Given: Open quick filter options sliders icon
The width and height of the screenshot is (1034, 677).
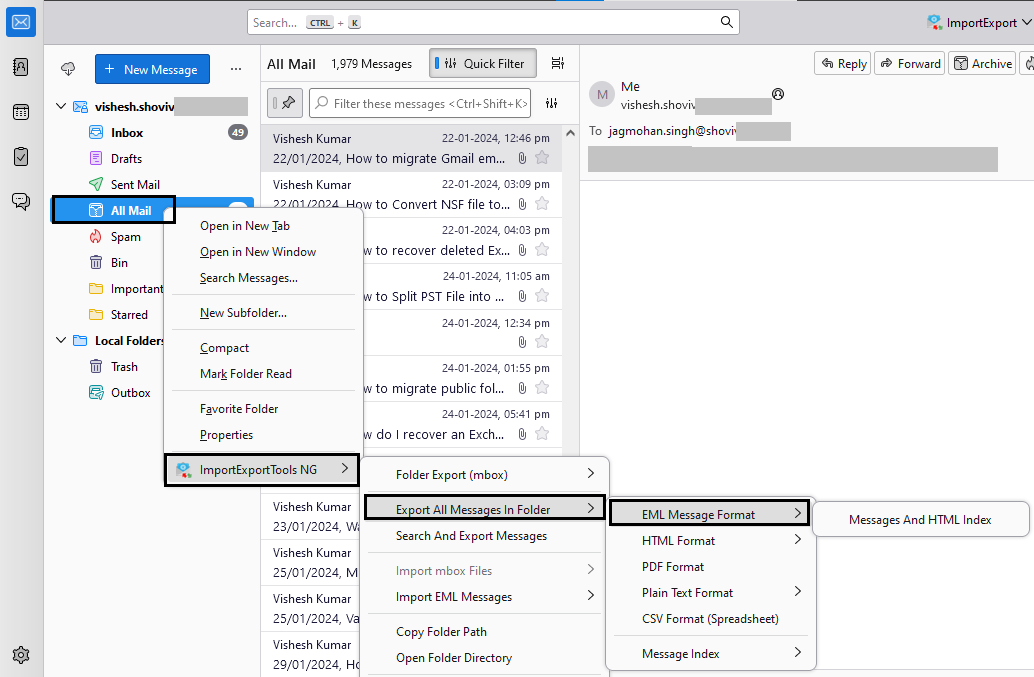Looking at the screenshot, I should point(551,103).
